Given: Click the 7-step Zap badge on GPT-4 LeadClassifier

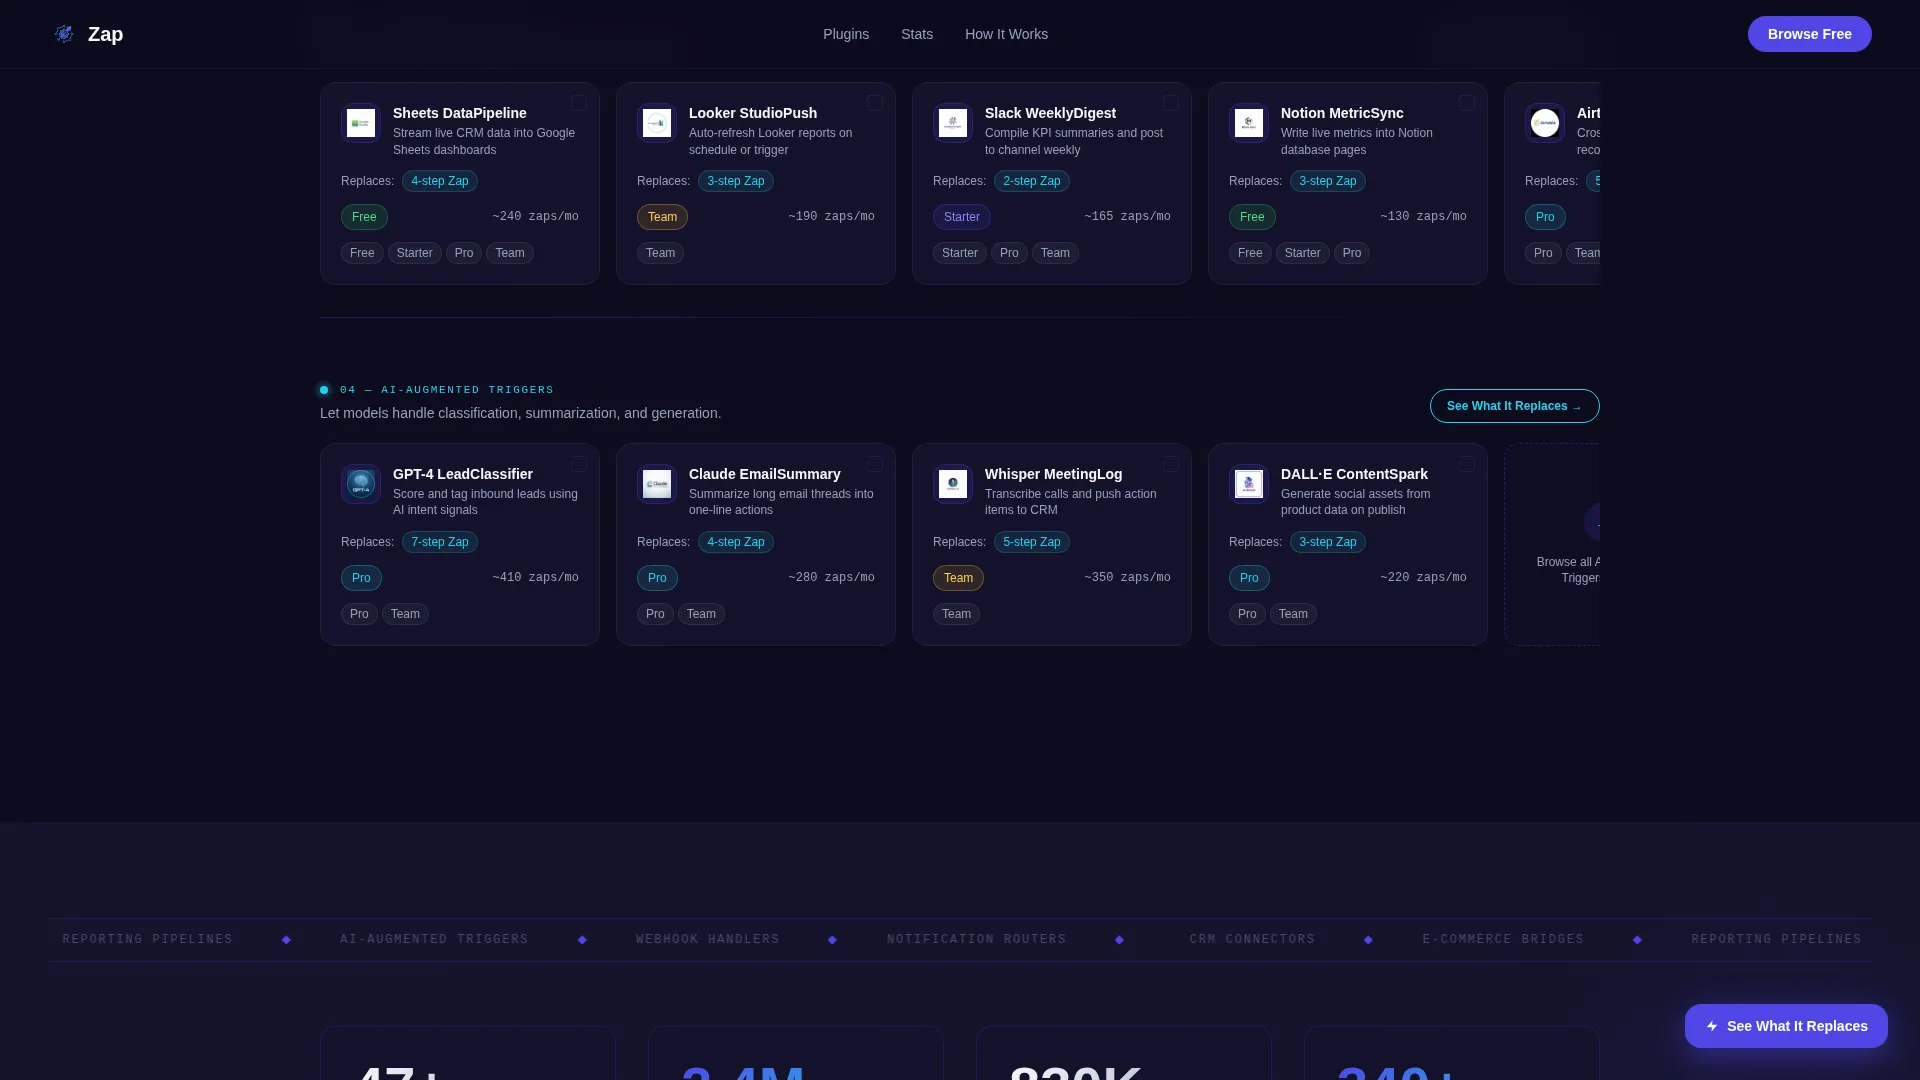Looking at the screenshot, I should point(440,542).
